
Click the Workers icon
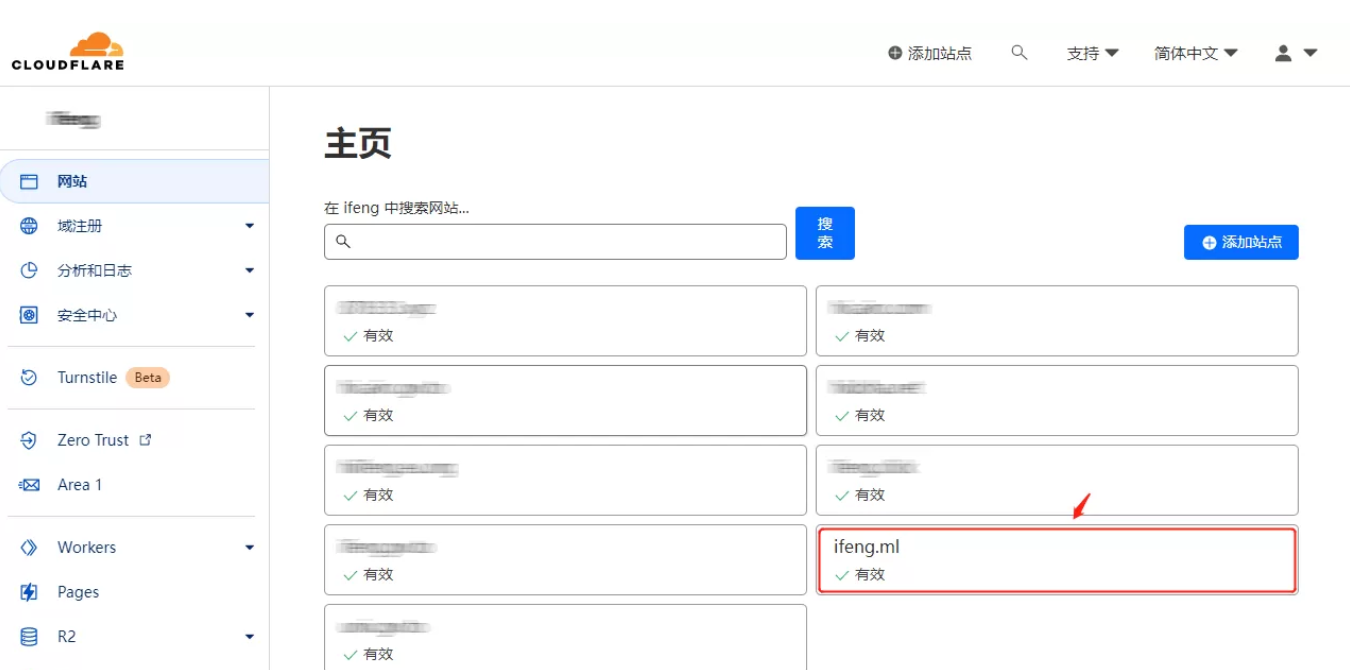pyautogui.click(x=29, y=547)
